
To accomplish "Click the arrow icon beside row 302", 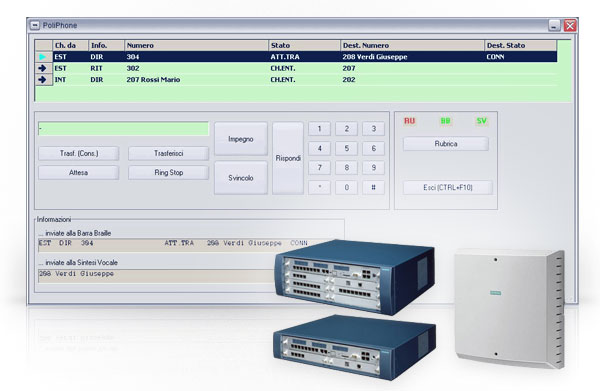I will click(x=42, y=68).
